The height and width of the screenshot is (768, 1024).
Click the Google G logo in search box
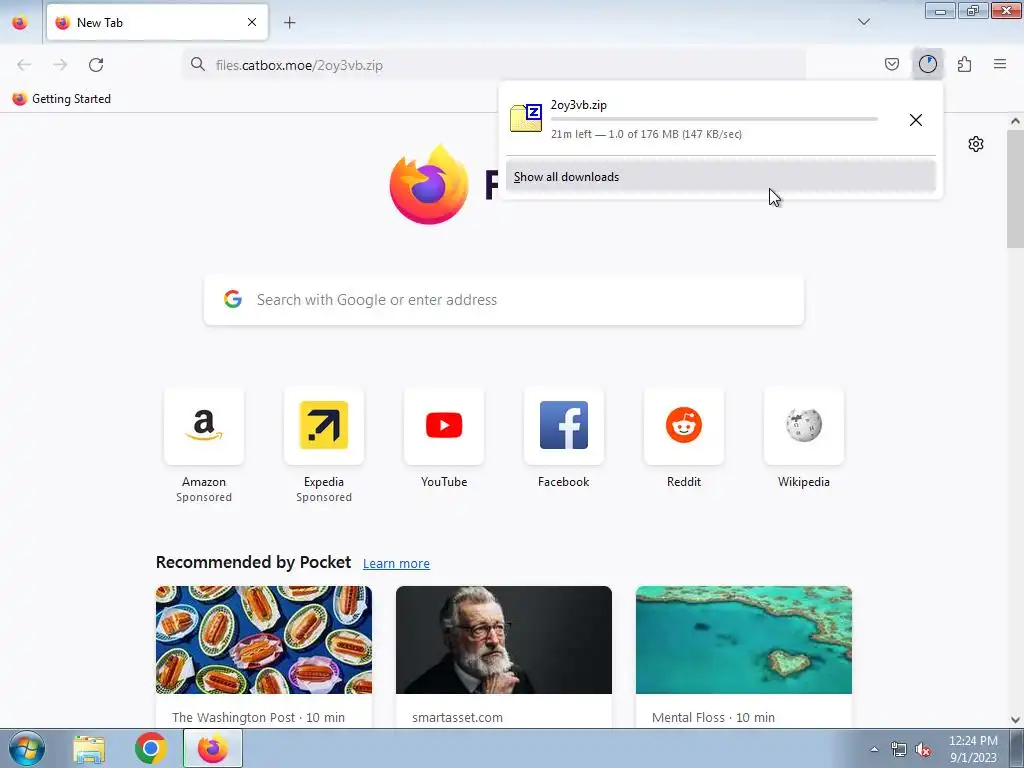click(233, 299)
